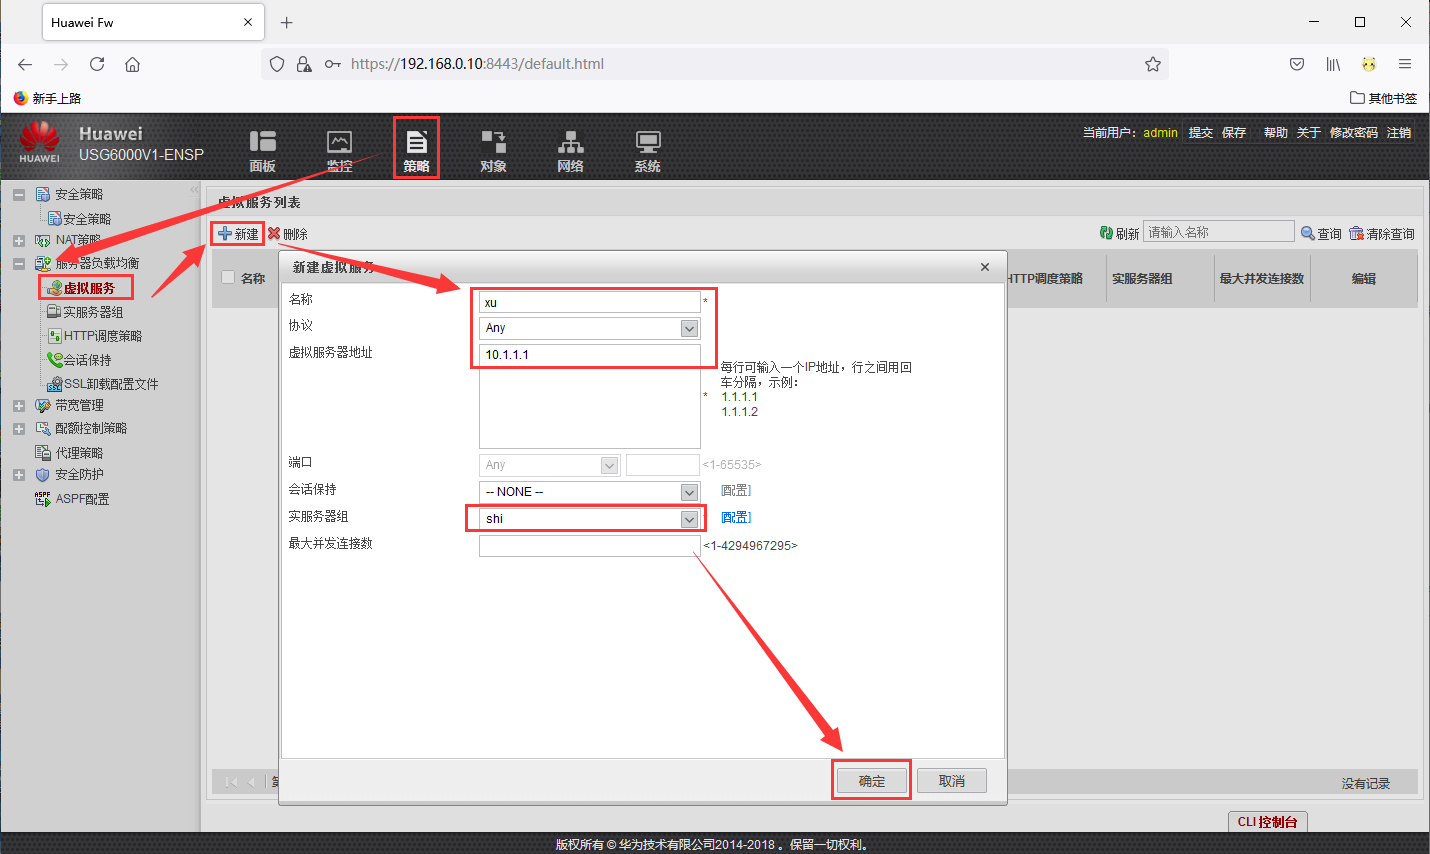Open the CLI控制台 console
This screenshot has width=1430, height=854.
tap(1267, 821)
